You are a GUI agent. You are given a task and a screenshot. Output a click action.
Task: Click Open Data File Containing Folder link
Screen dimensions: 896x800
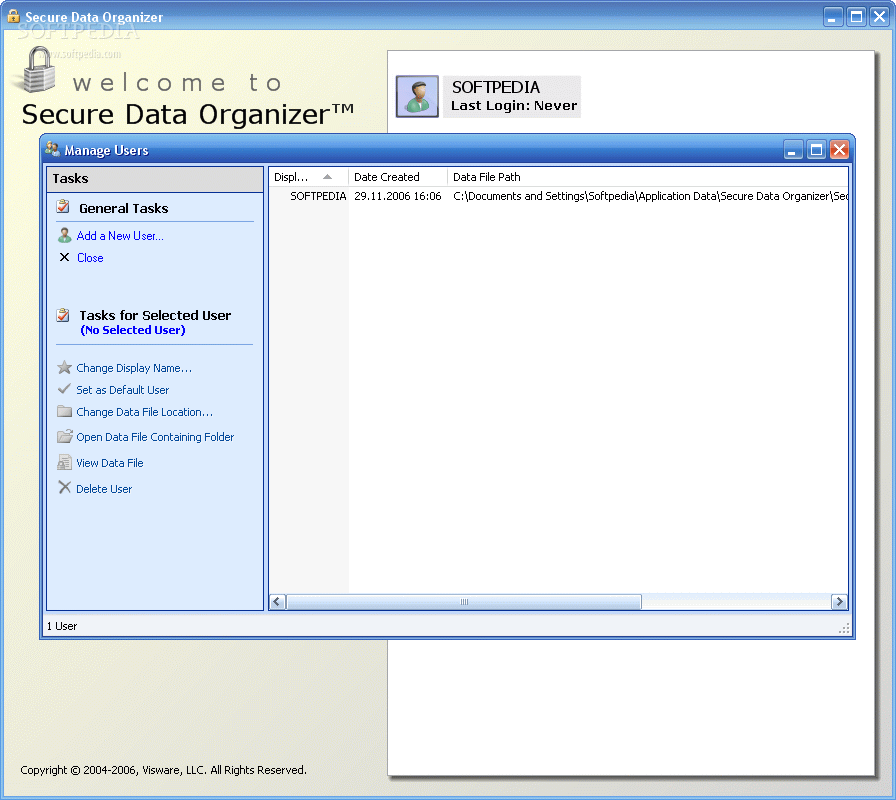[x=155, y=437]
